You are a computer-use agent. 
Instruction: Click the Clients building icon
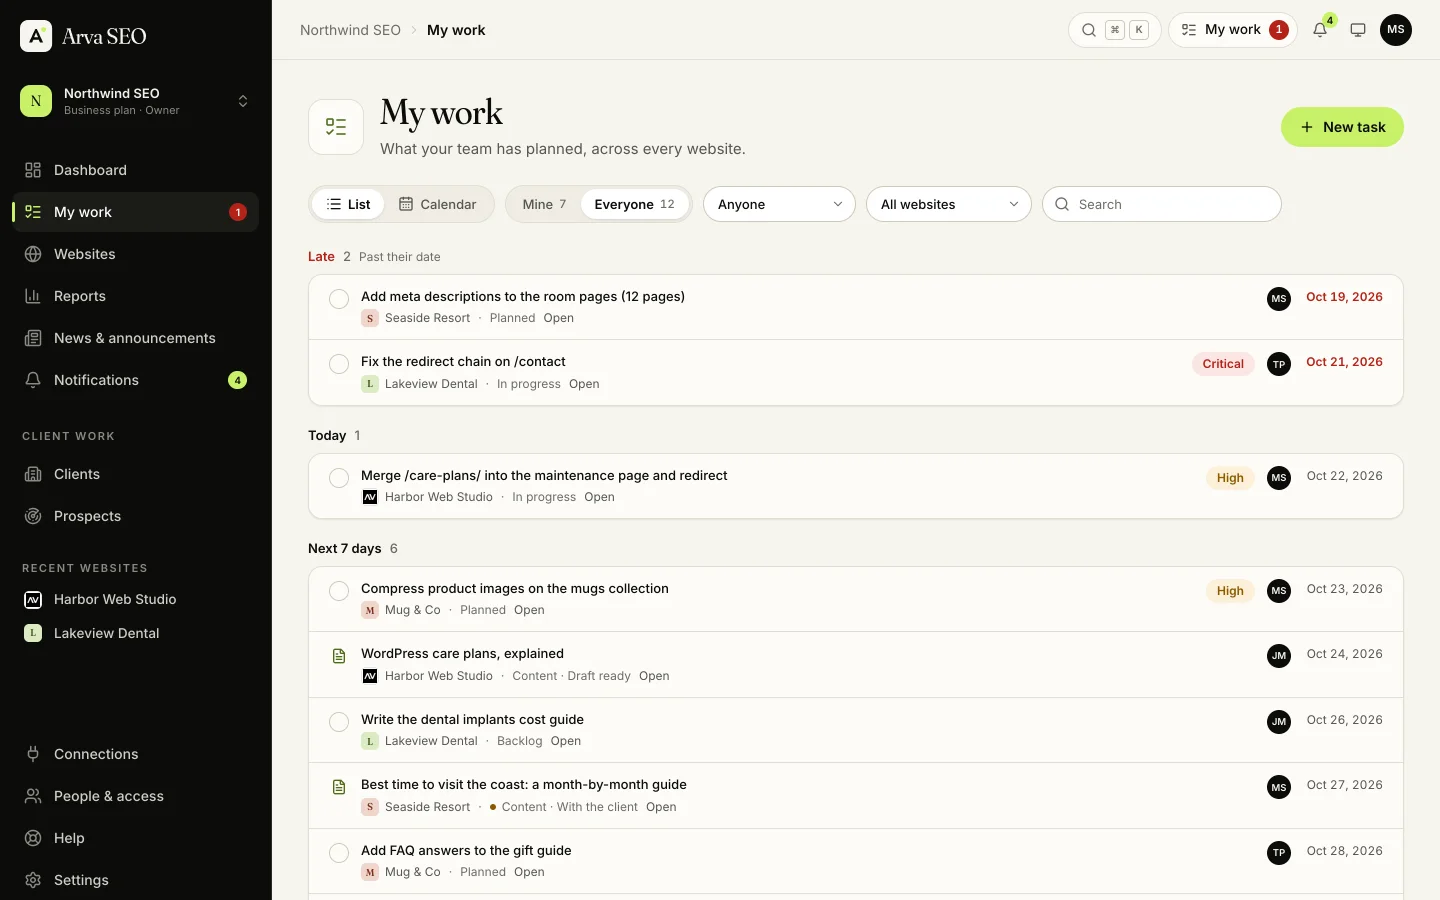[33, 474]
